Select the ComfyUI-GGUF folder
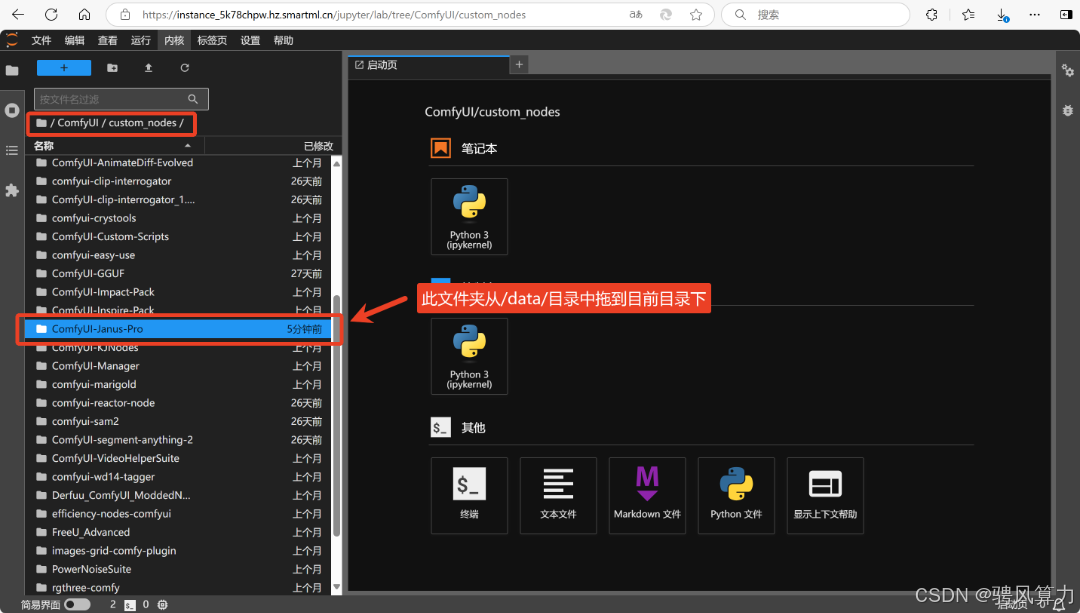 (x=178, y=273)
